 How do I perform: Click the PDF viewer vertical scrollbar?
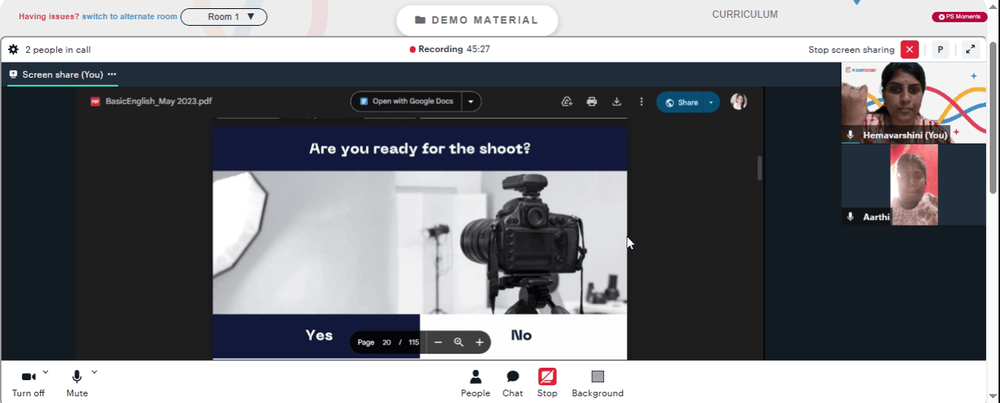pyautogui.click(x=760, y=168)
